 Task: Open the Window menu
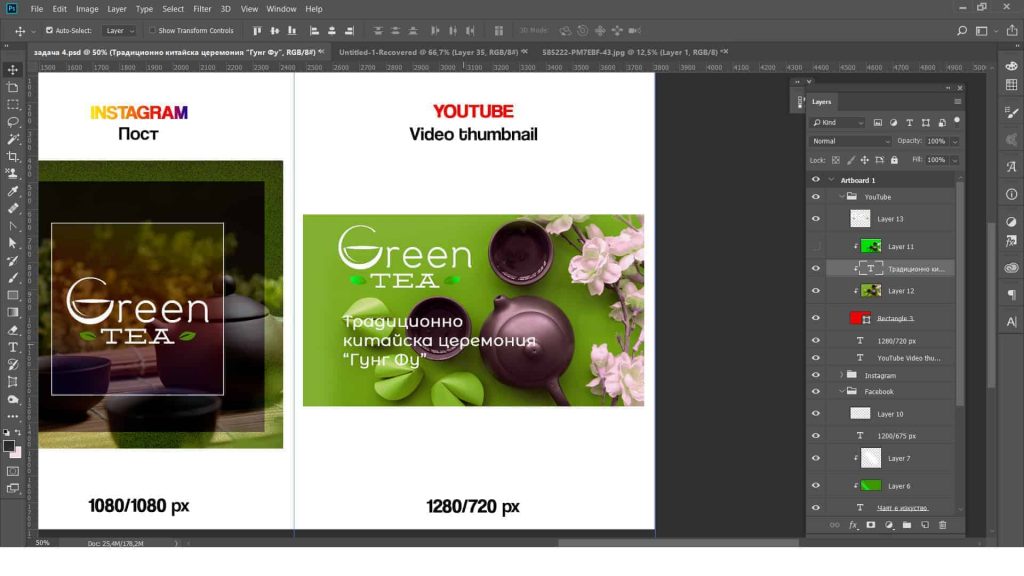(x=281, y=9)
